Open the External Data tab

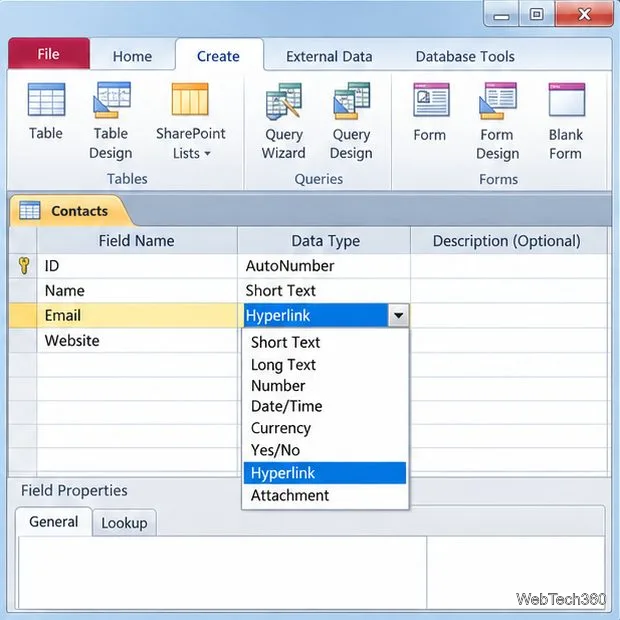329,56
